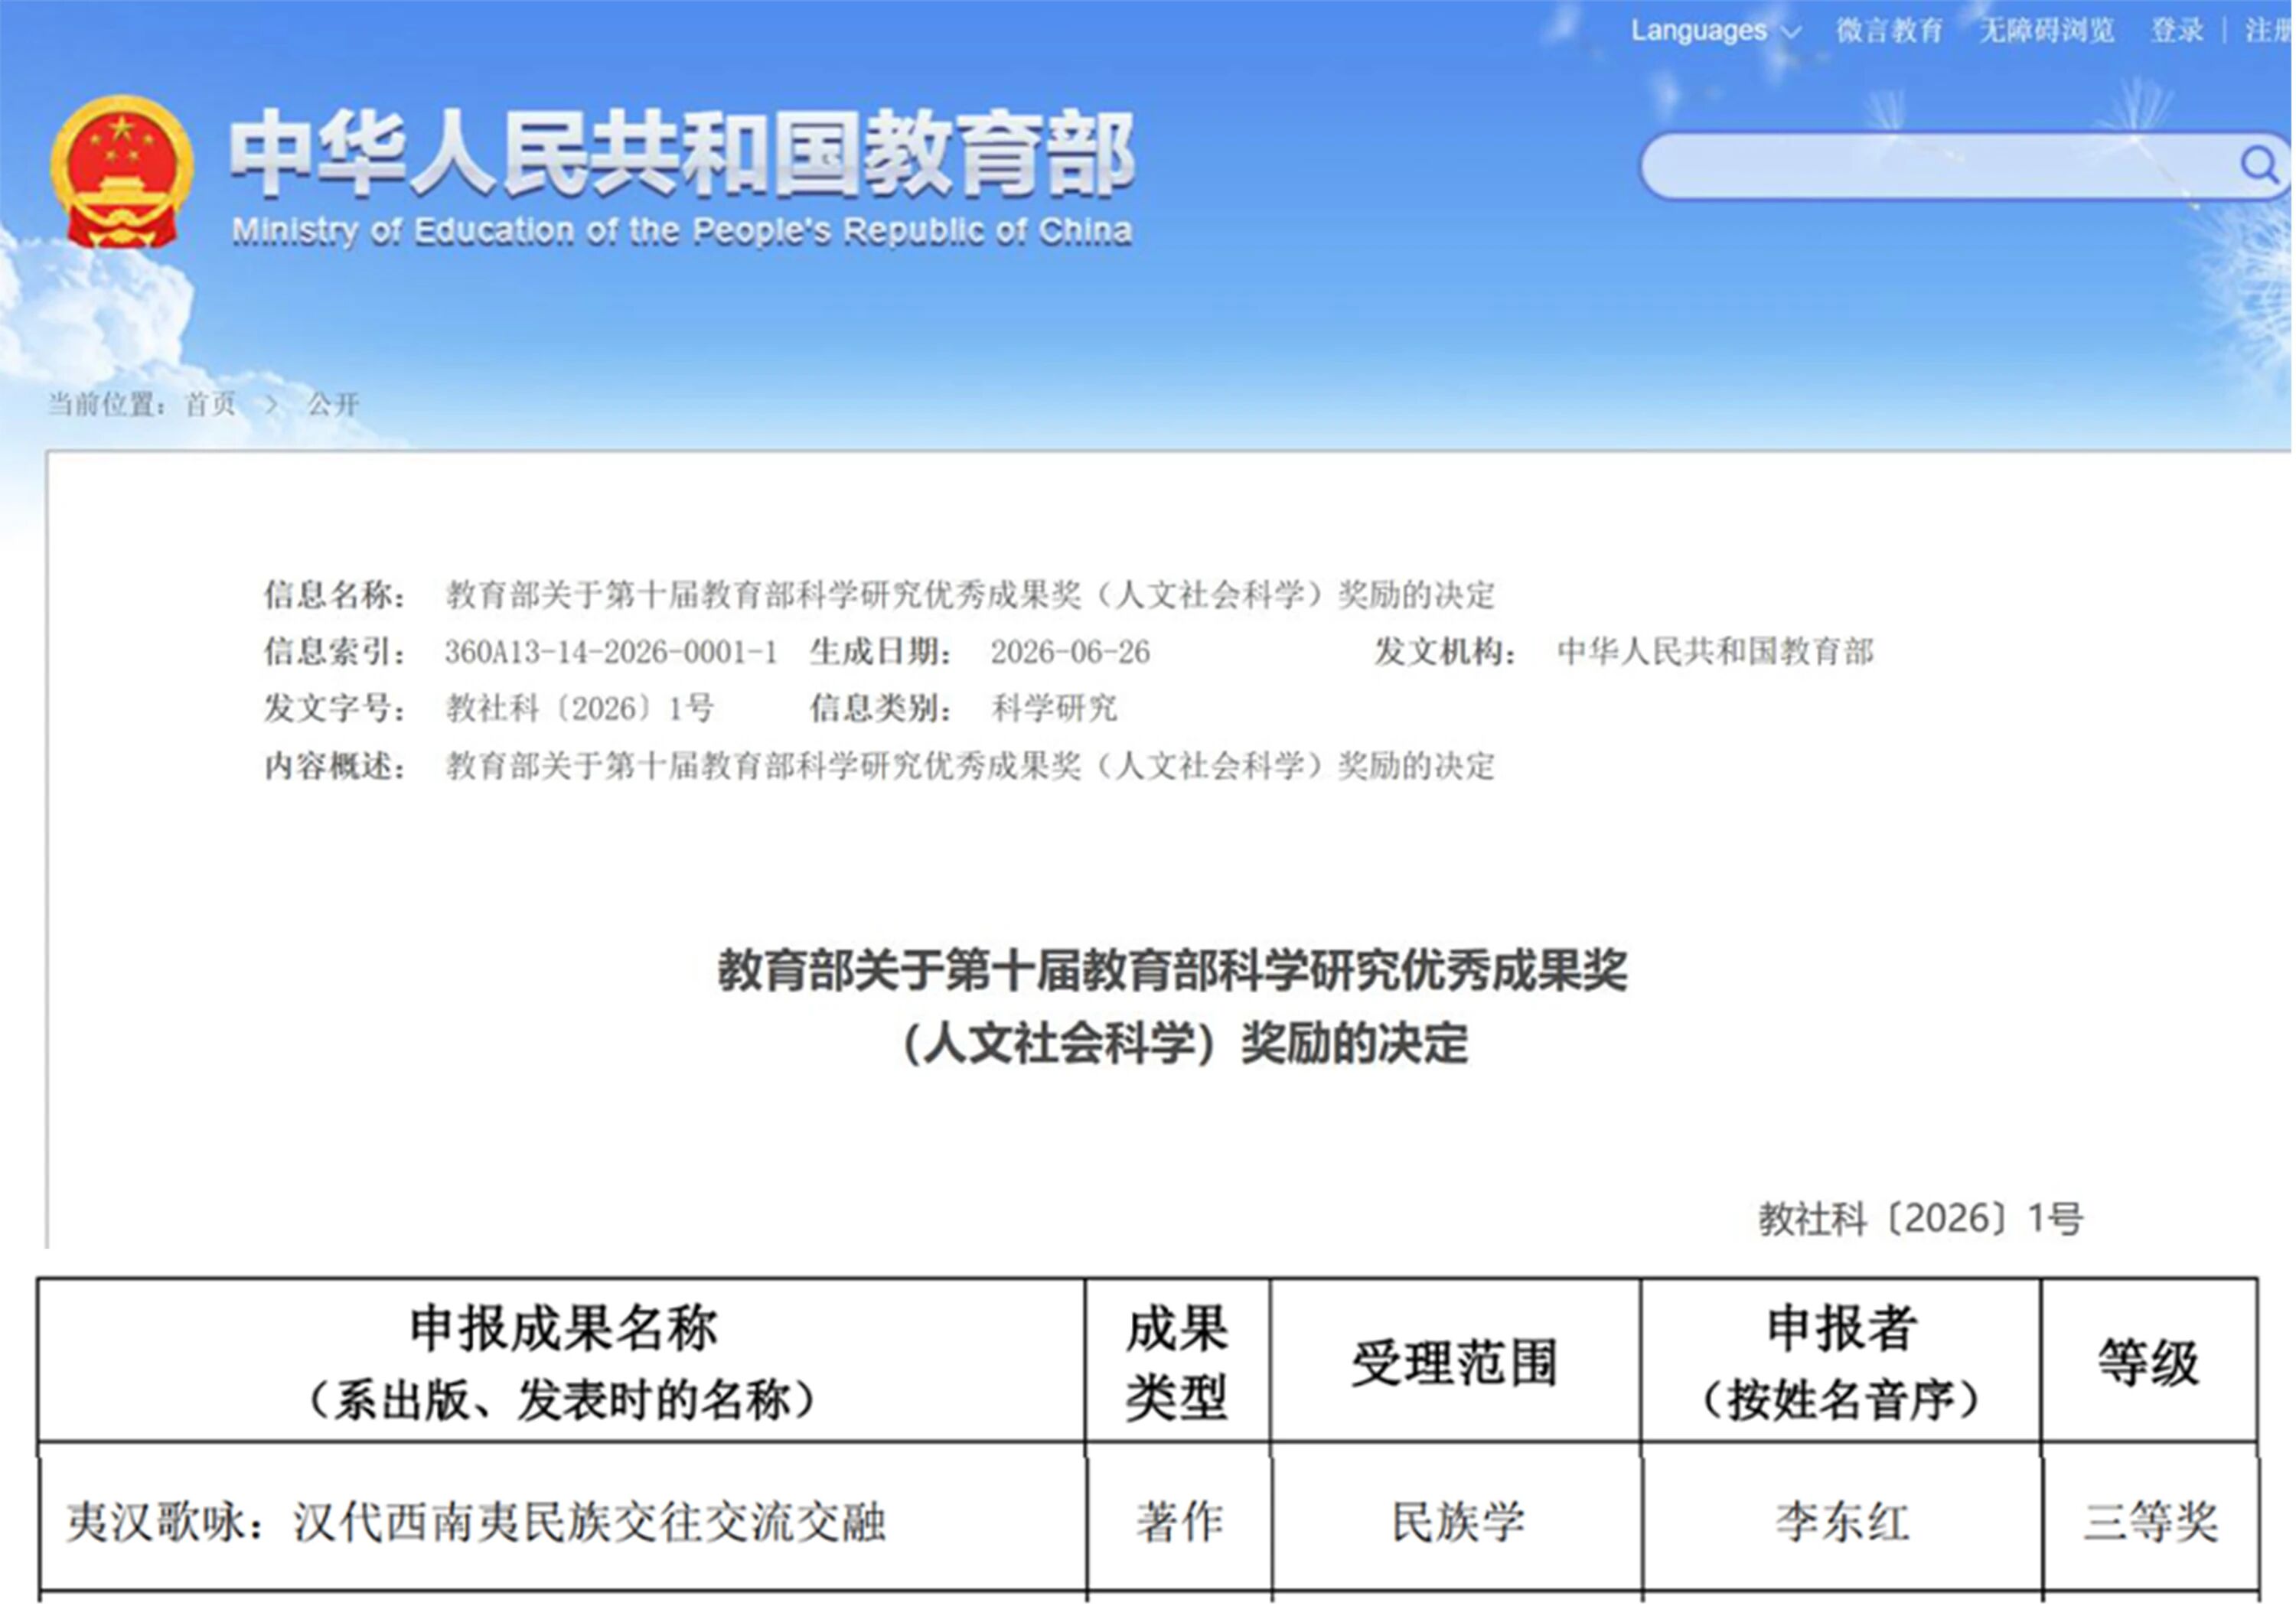Click the magnifier search icon
Screen dimensions: 2296x1619
point(2259,163)
